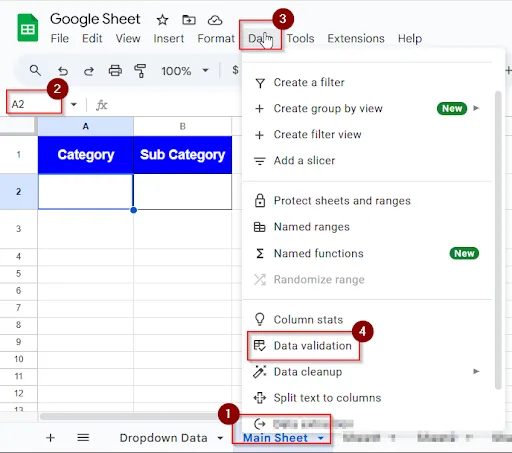Select row 2 header
This screenshot has height=453, width=512.
19,192
